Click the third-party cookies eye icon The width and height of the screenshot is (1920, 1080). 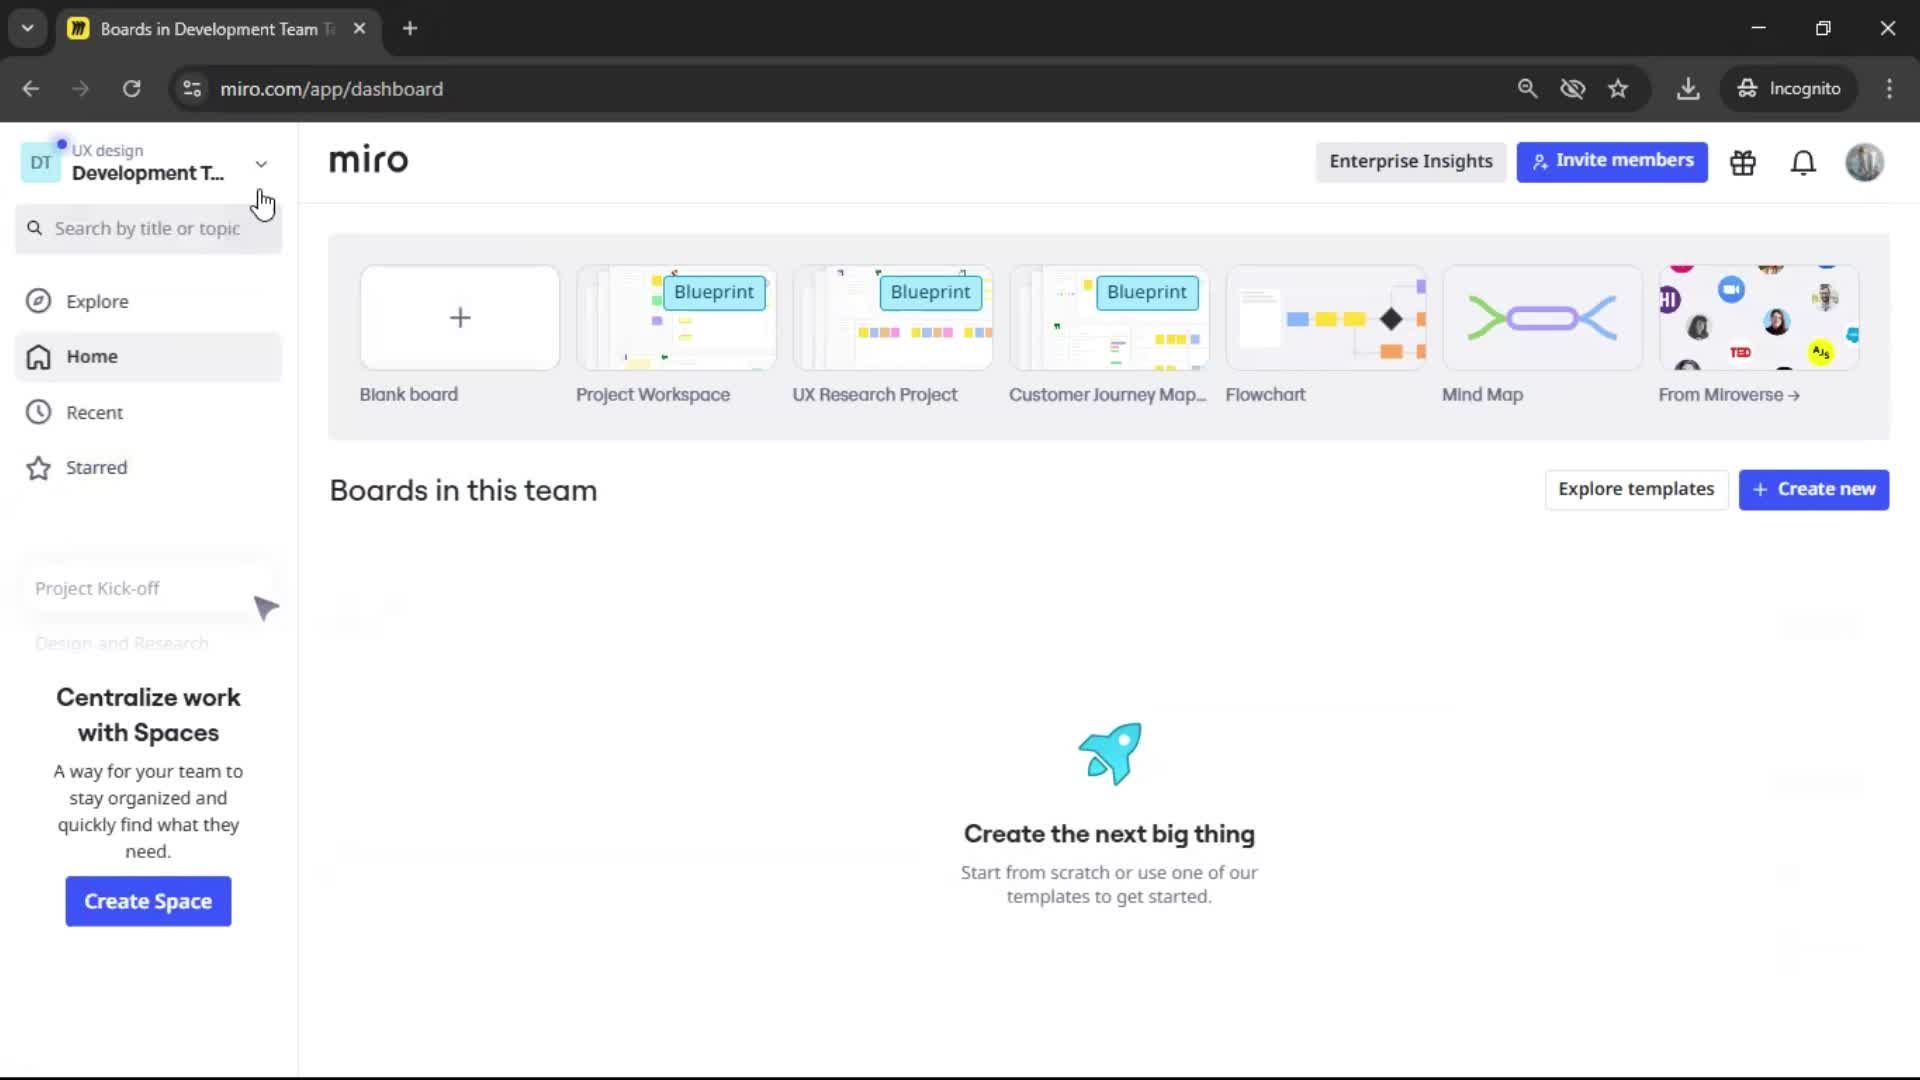pyautogui.click(x=1573, y=89)
